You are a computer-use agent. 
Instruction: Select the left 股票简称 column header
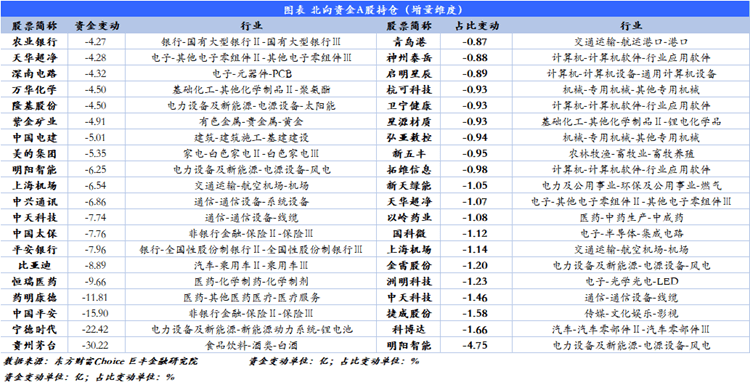(x=34, y=26)
